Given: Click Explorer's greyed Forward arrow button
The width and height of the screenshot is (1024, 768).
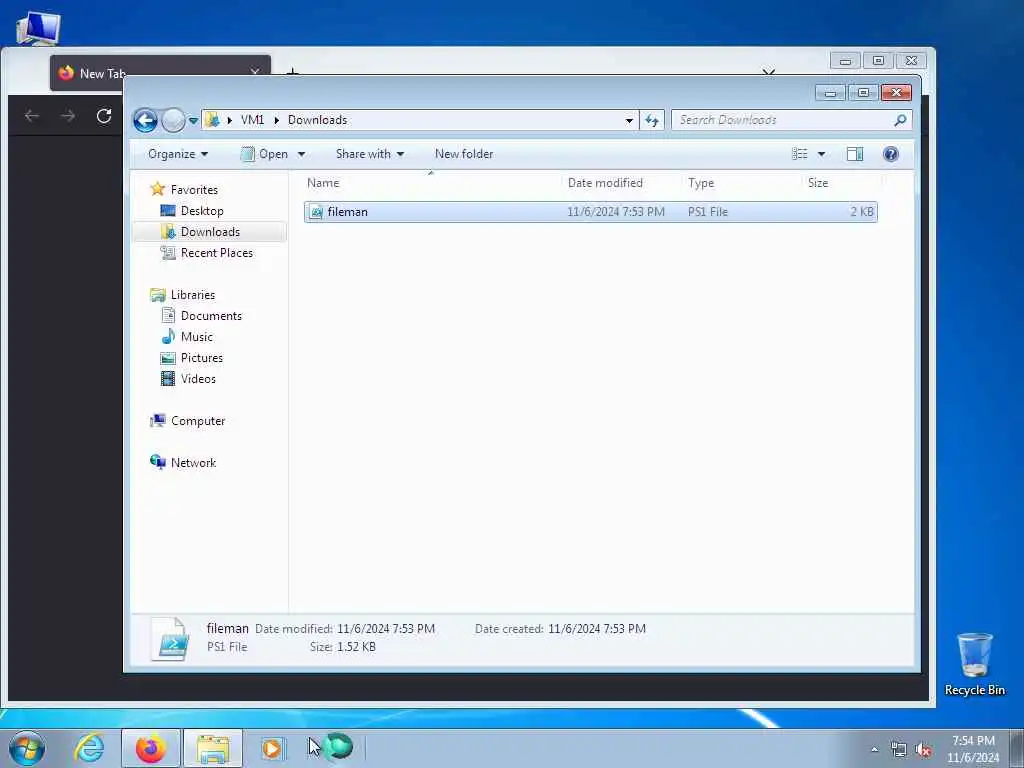Looking at the screenshot, I should coord(173,120).
